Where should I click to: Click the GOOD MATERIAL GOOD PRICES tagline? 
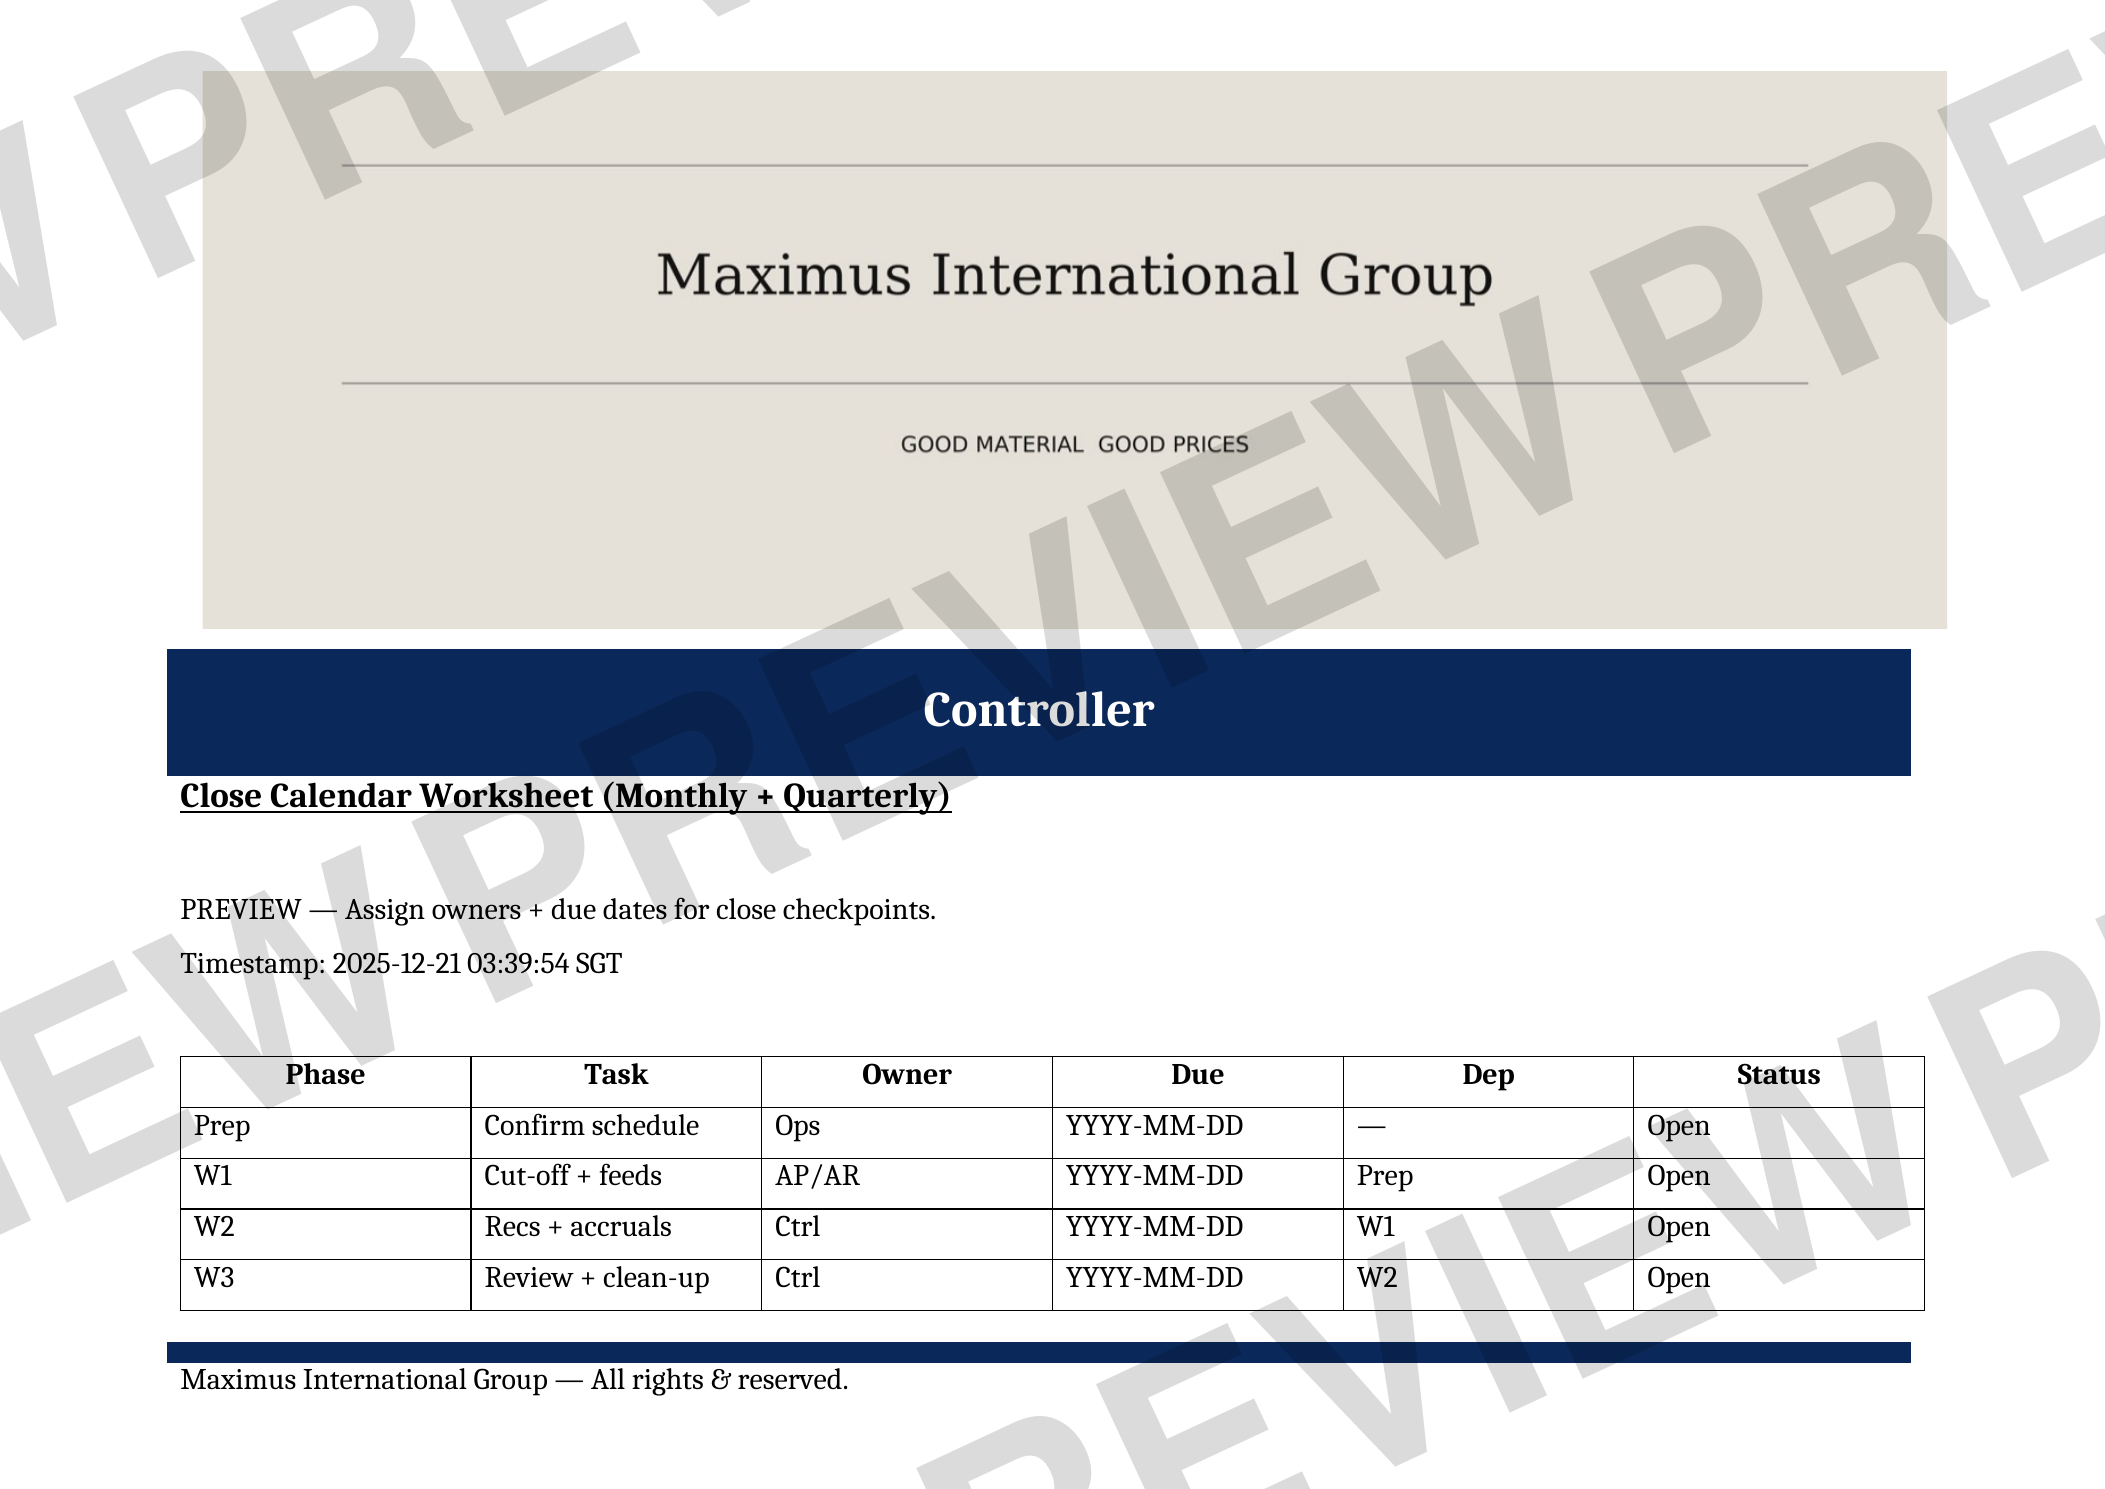[x=1074, y=444]
